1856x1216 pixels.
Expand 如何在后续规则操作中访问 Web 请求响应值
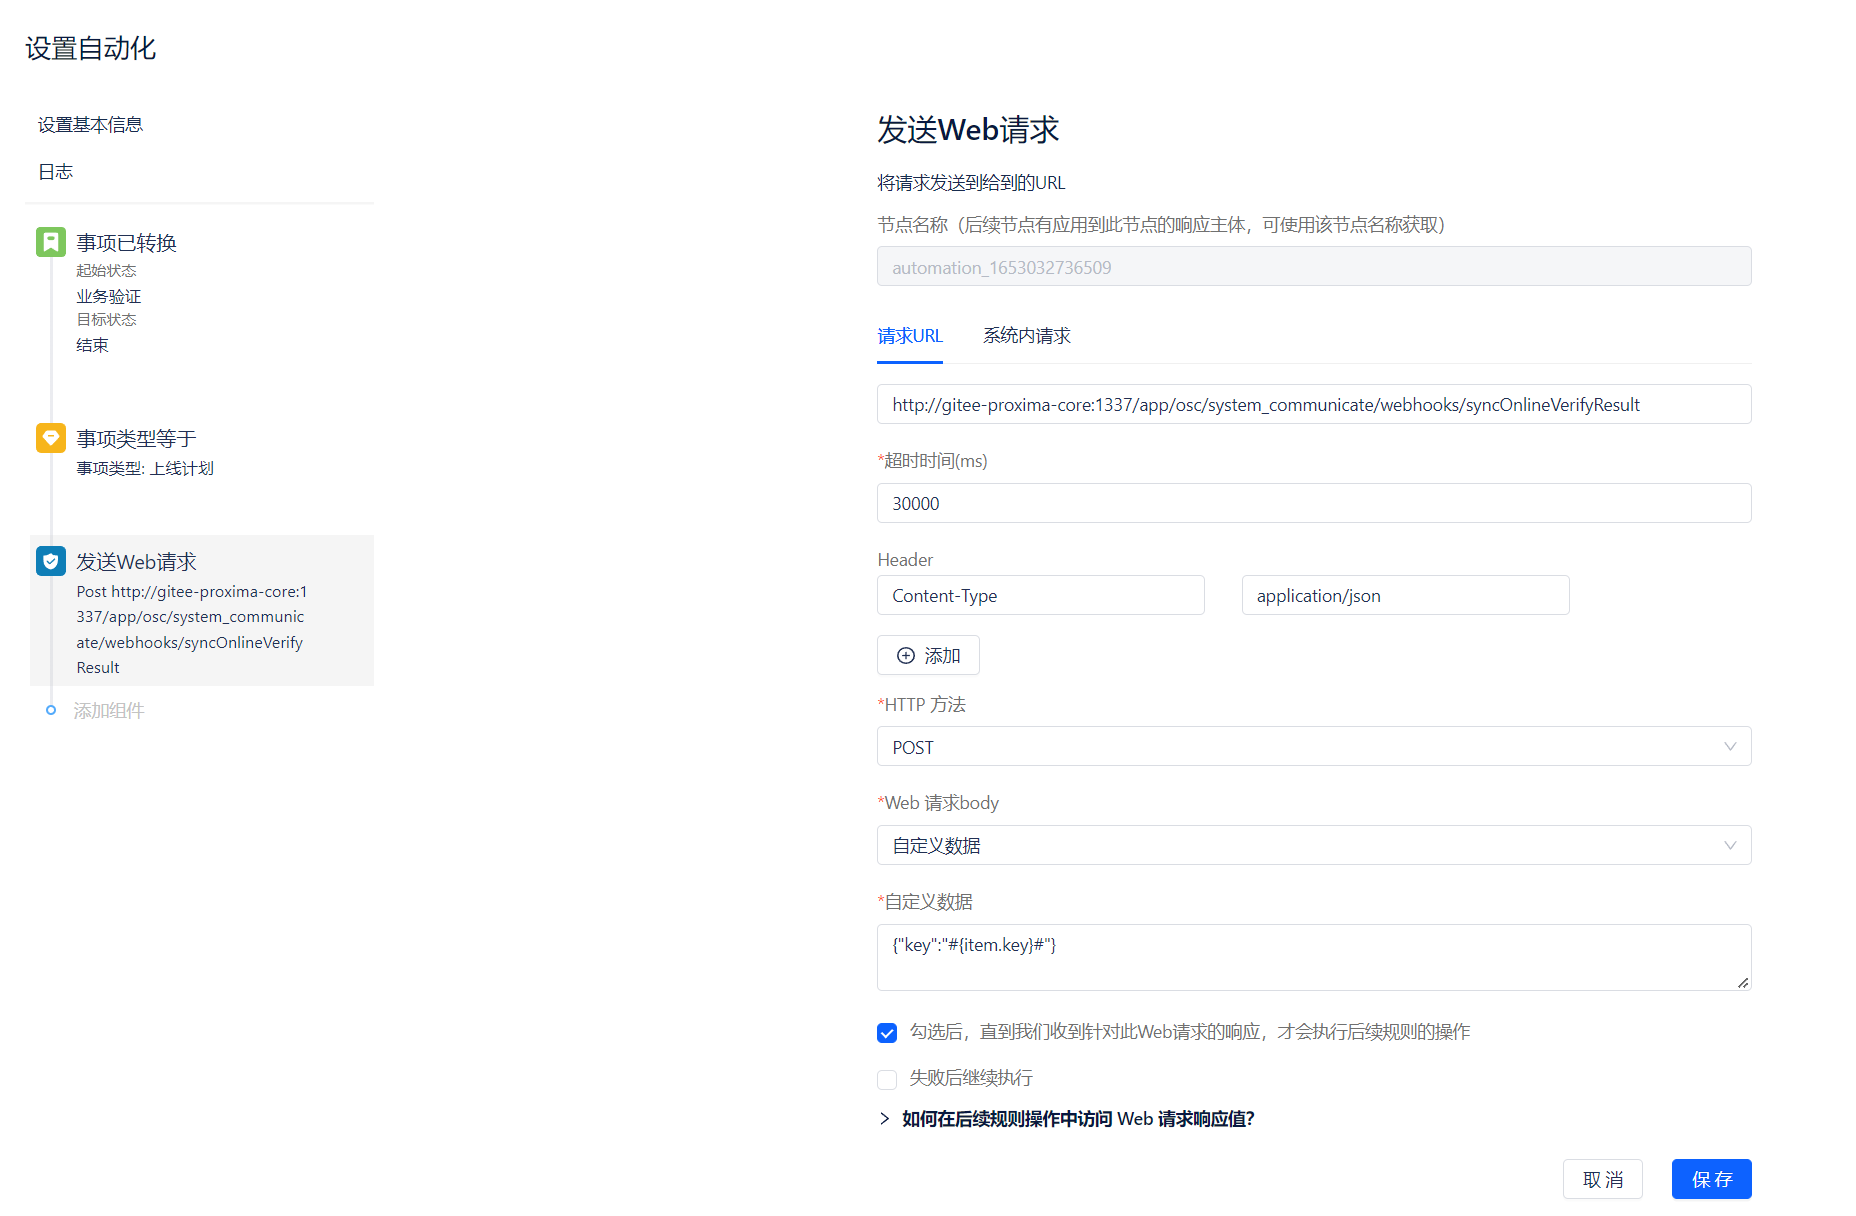click(1066, 1118)
